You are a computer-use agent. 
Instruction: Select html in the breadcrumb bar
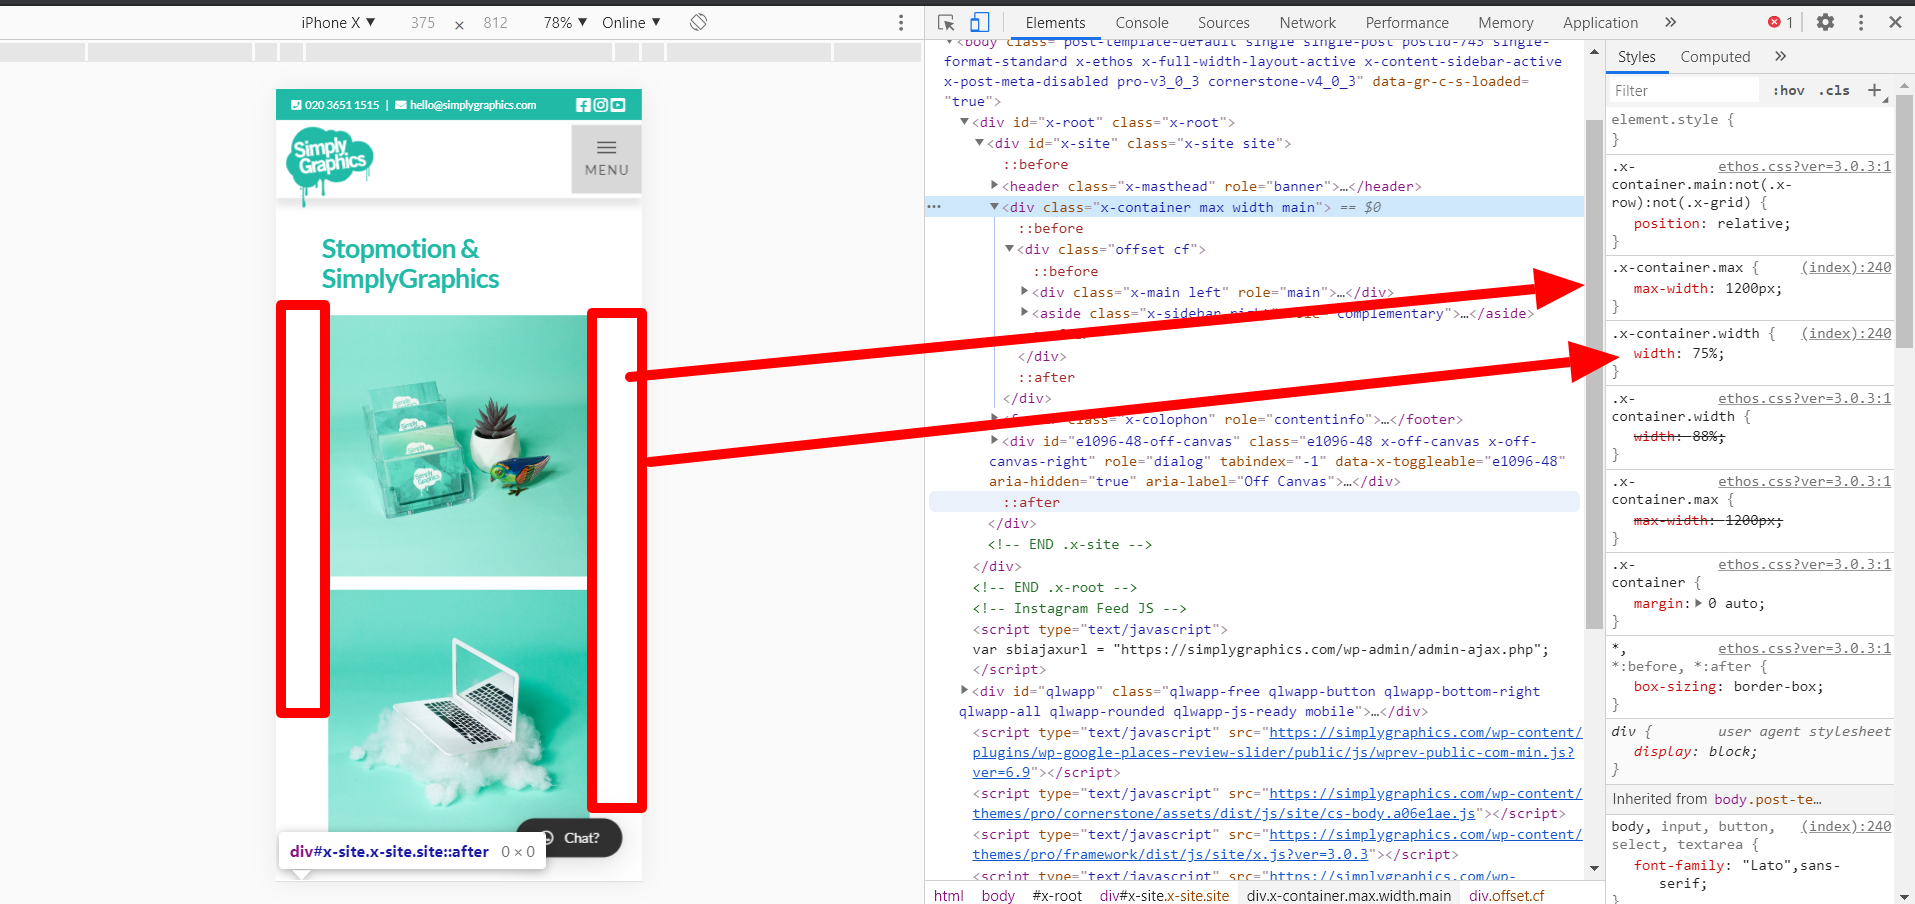[x=948, y=895]
